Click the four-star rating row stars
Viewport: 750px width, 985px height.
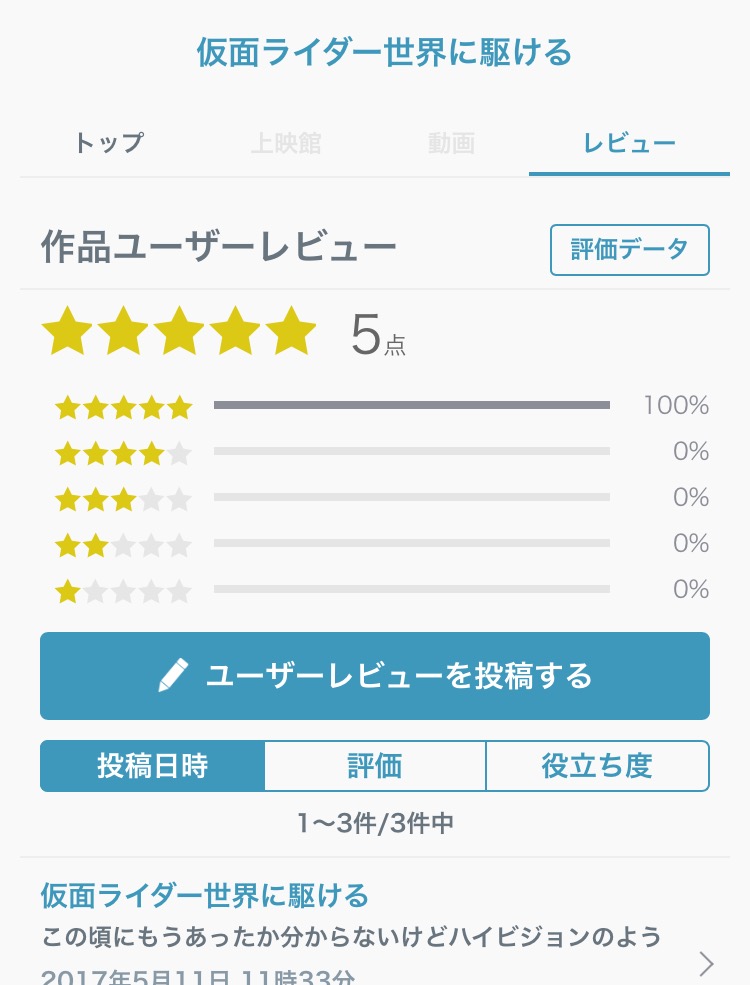click(123, 453)
